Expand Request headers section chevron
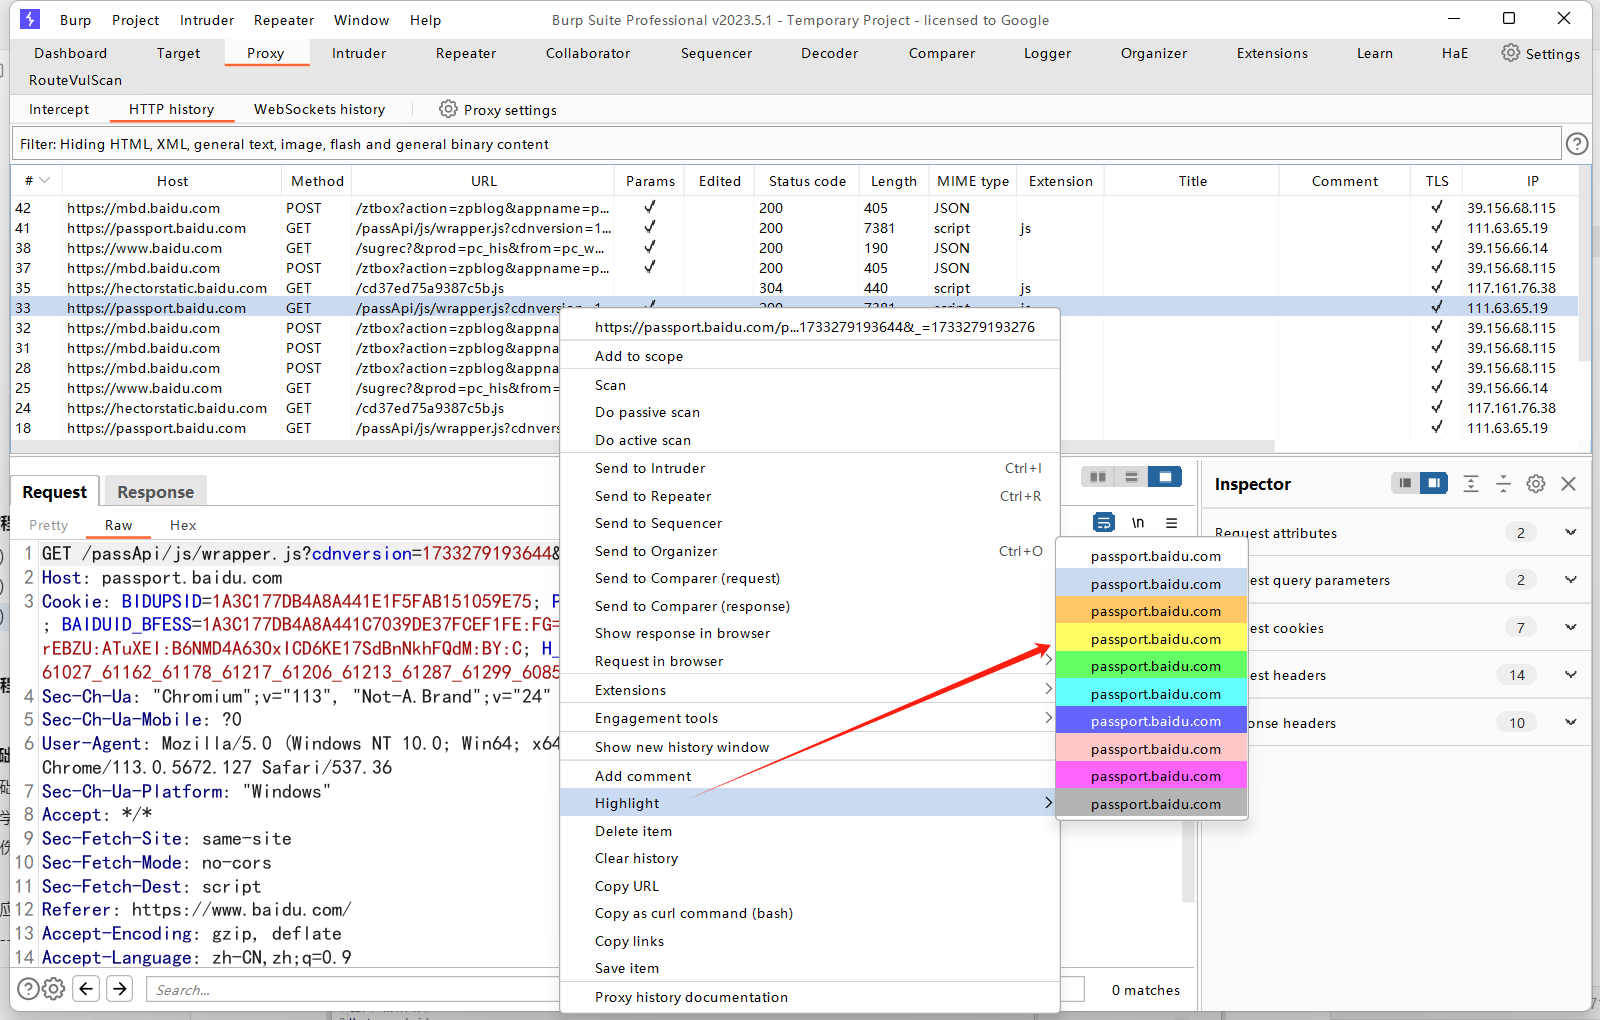 pyautogui.click(x=1570, y=674)
